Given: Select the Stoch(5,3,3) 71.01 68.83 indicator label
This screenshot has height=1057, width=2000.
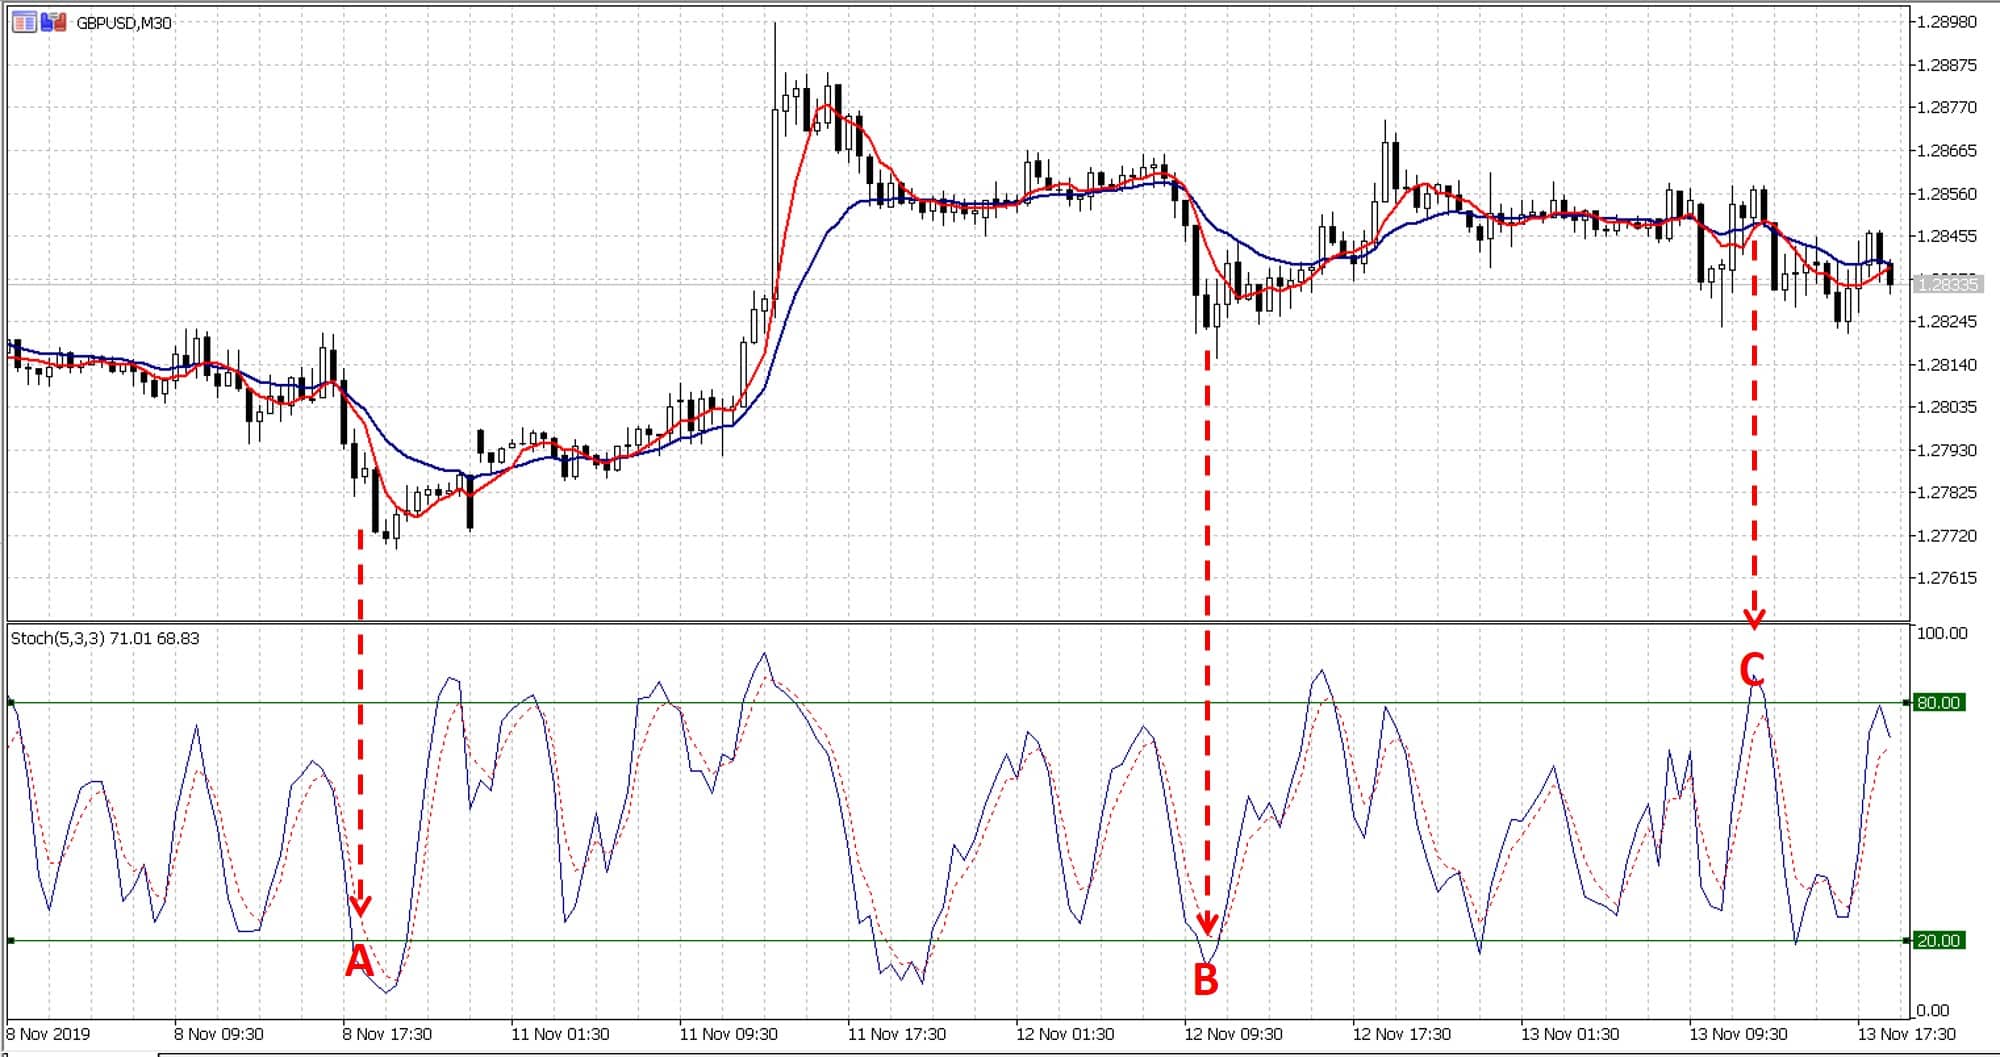Looking at the screenshot, I should pyautogui.click(x=105, y=638).
